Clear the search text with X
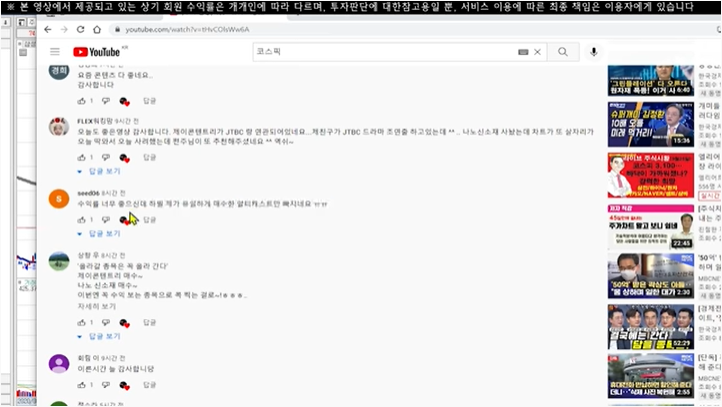Viewport: 722px width, 407px height. 537,52
